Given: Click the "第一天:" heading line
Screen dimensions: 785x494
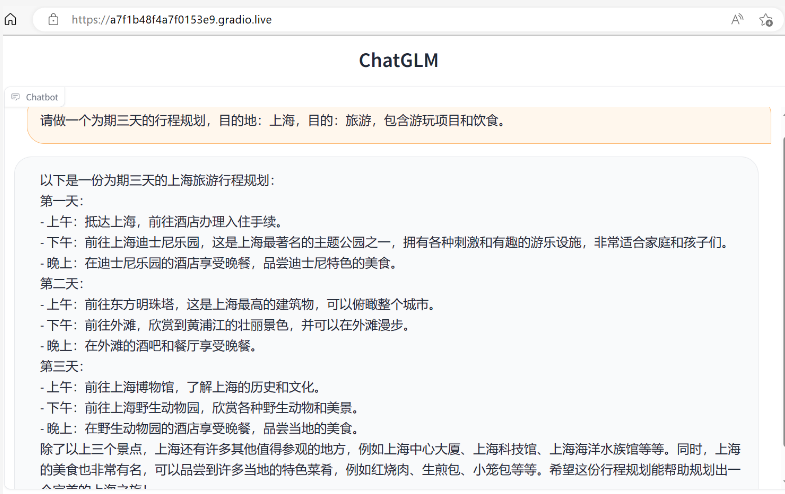Looking at the screenshot, I should point(62,201).
